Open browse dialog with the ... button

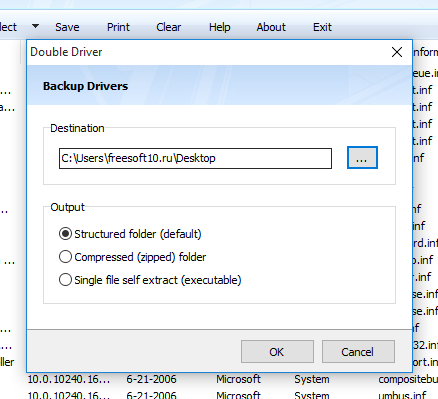pos(362,158)
